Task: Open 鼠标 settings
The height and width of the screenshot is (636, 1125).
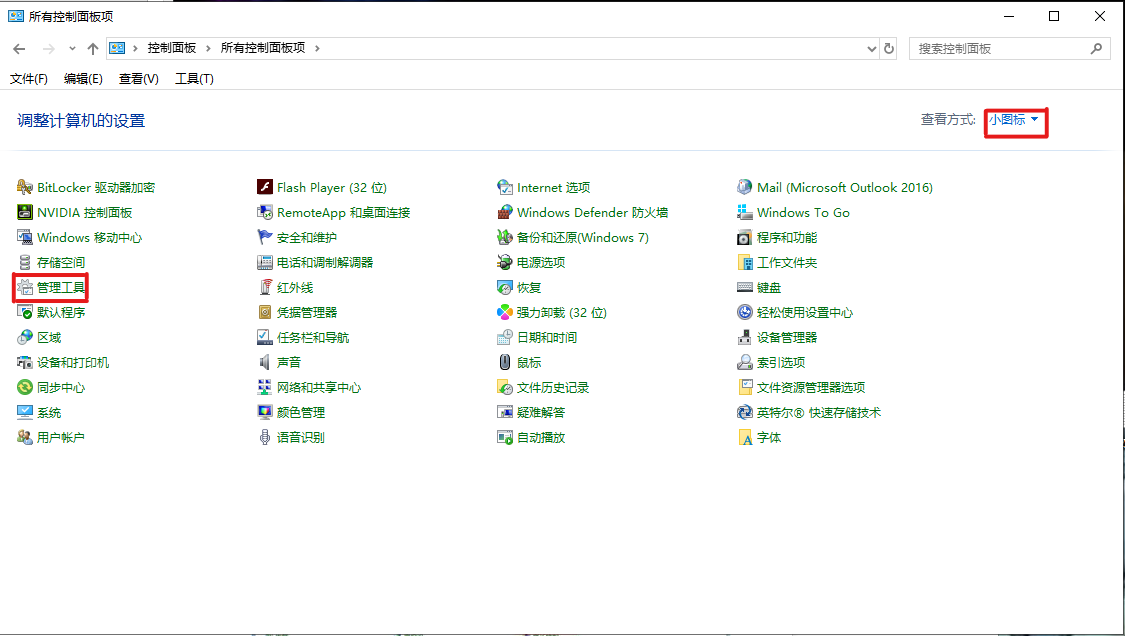Action: (x=530, y=361)
